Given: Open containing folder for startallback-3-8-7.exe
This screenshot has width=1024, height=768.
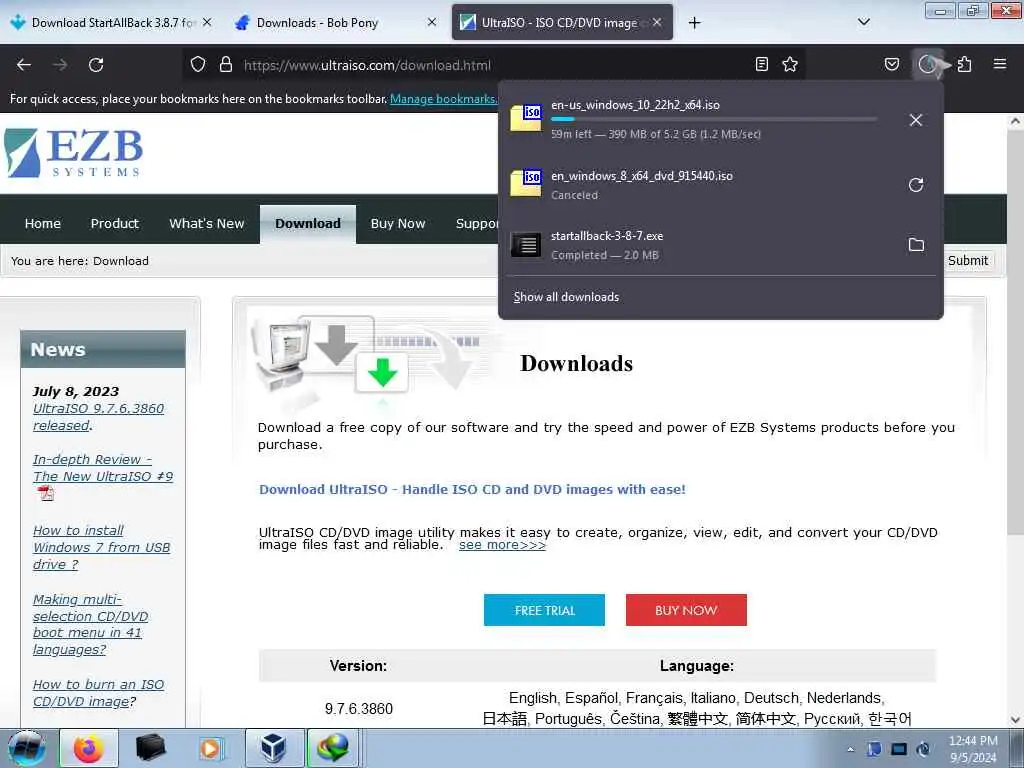Looking at the screenshot, I should (916, 245).
